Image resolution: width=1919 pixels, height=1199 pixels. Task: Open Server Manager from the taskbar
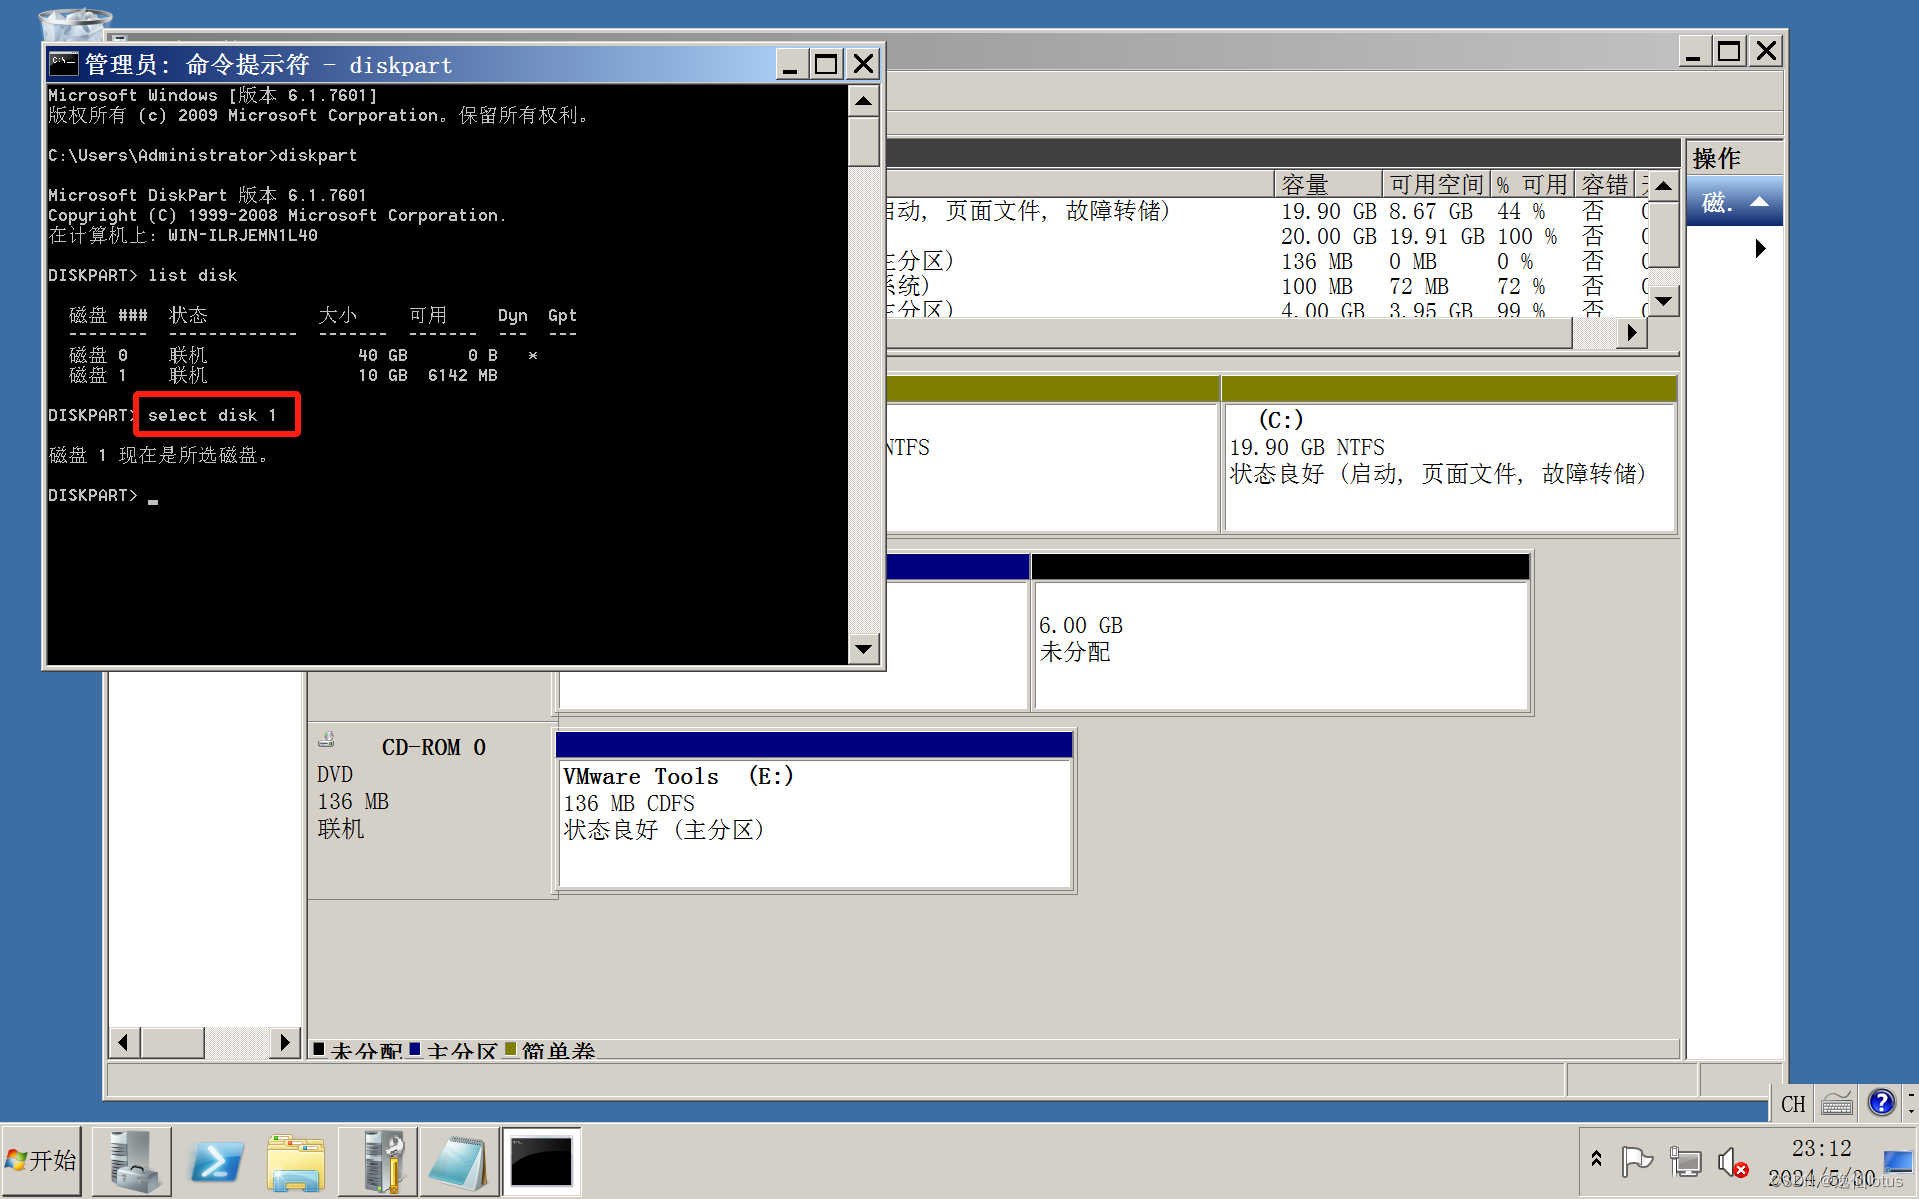coord(131,1161)
